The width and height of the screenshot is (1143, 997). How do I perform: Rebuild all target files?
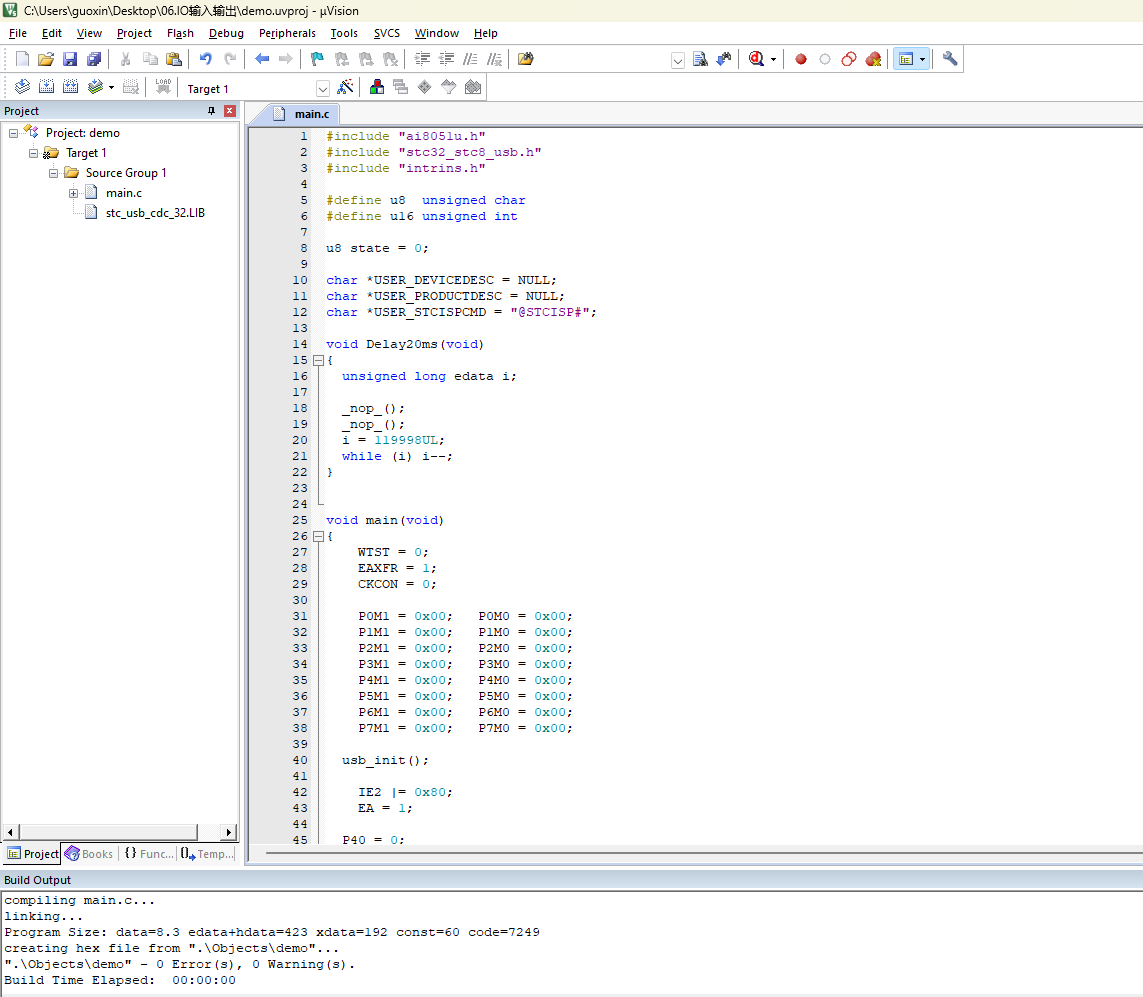click(x=70, y=87)
